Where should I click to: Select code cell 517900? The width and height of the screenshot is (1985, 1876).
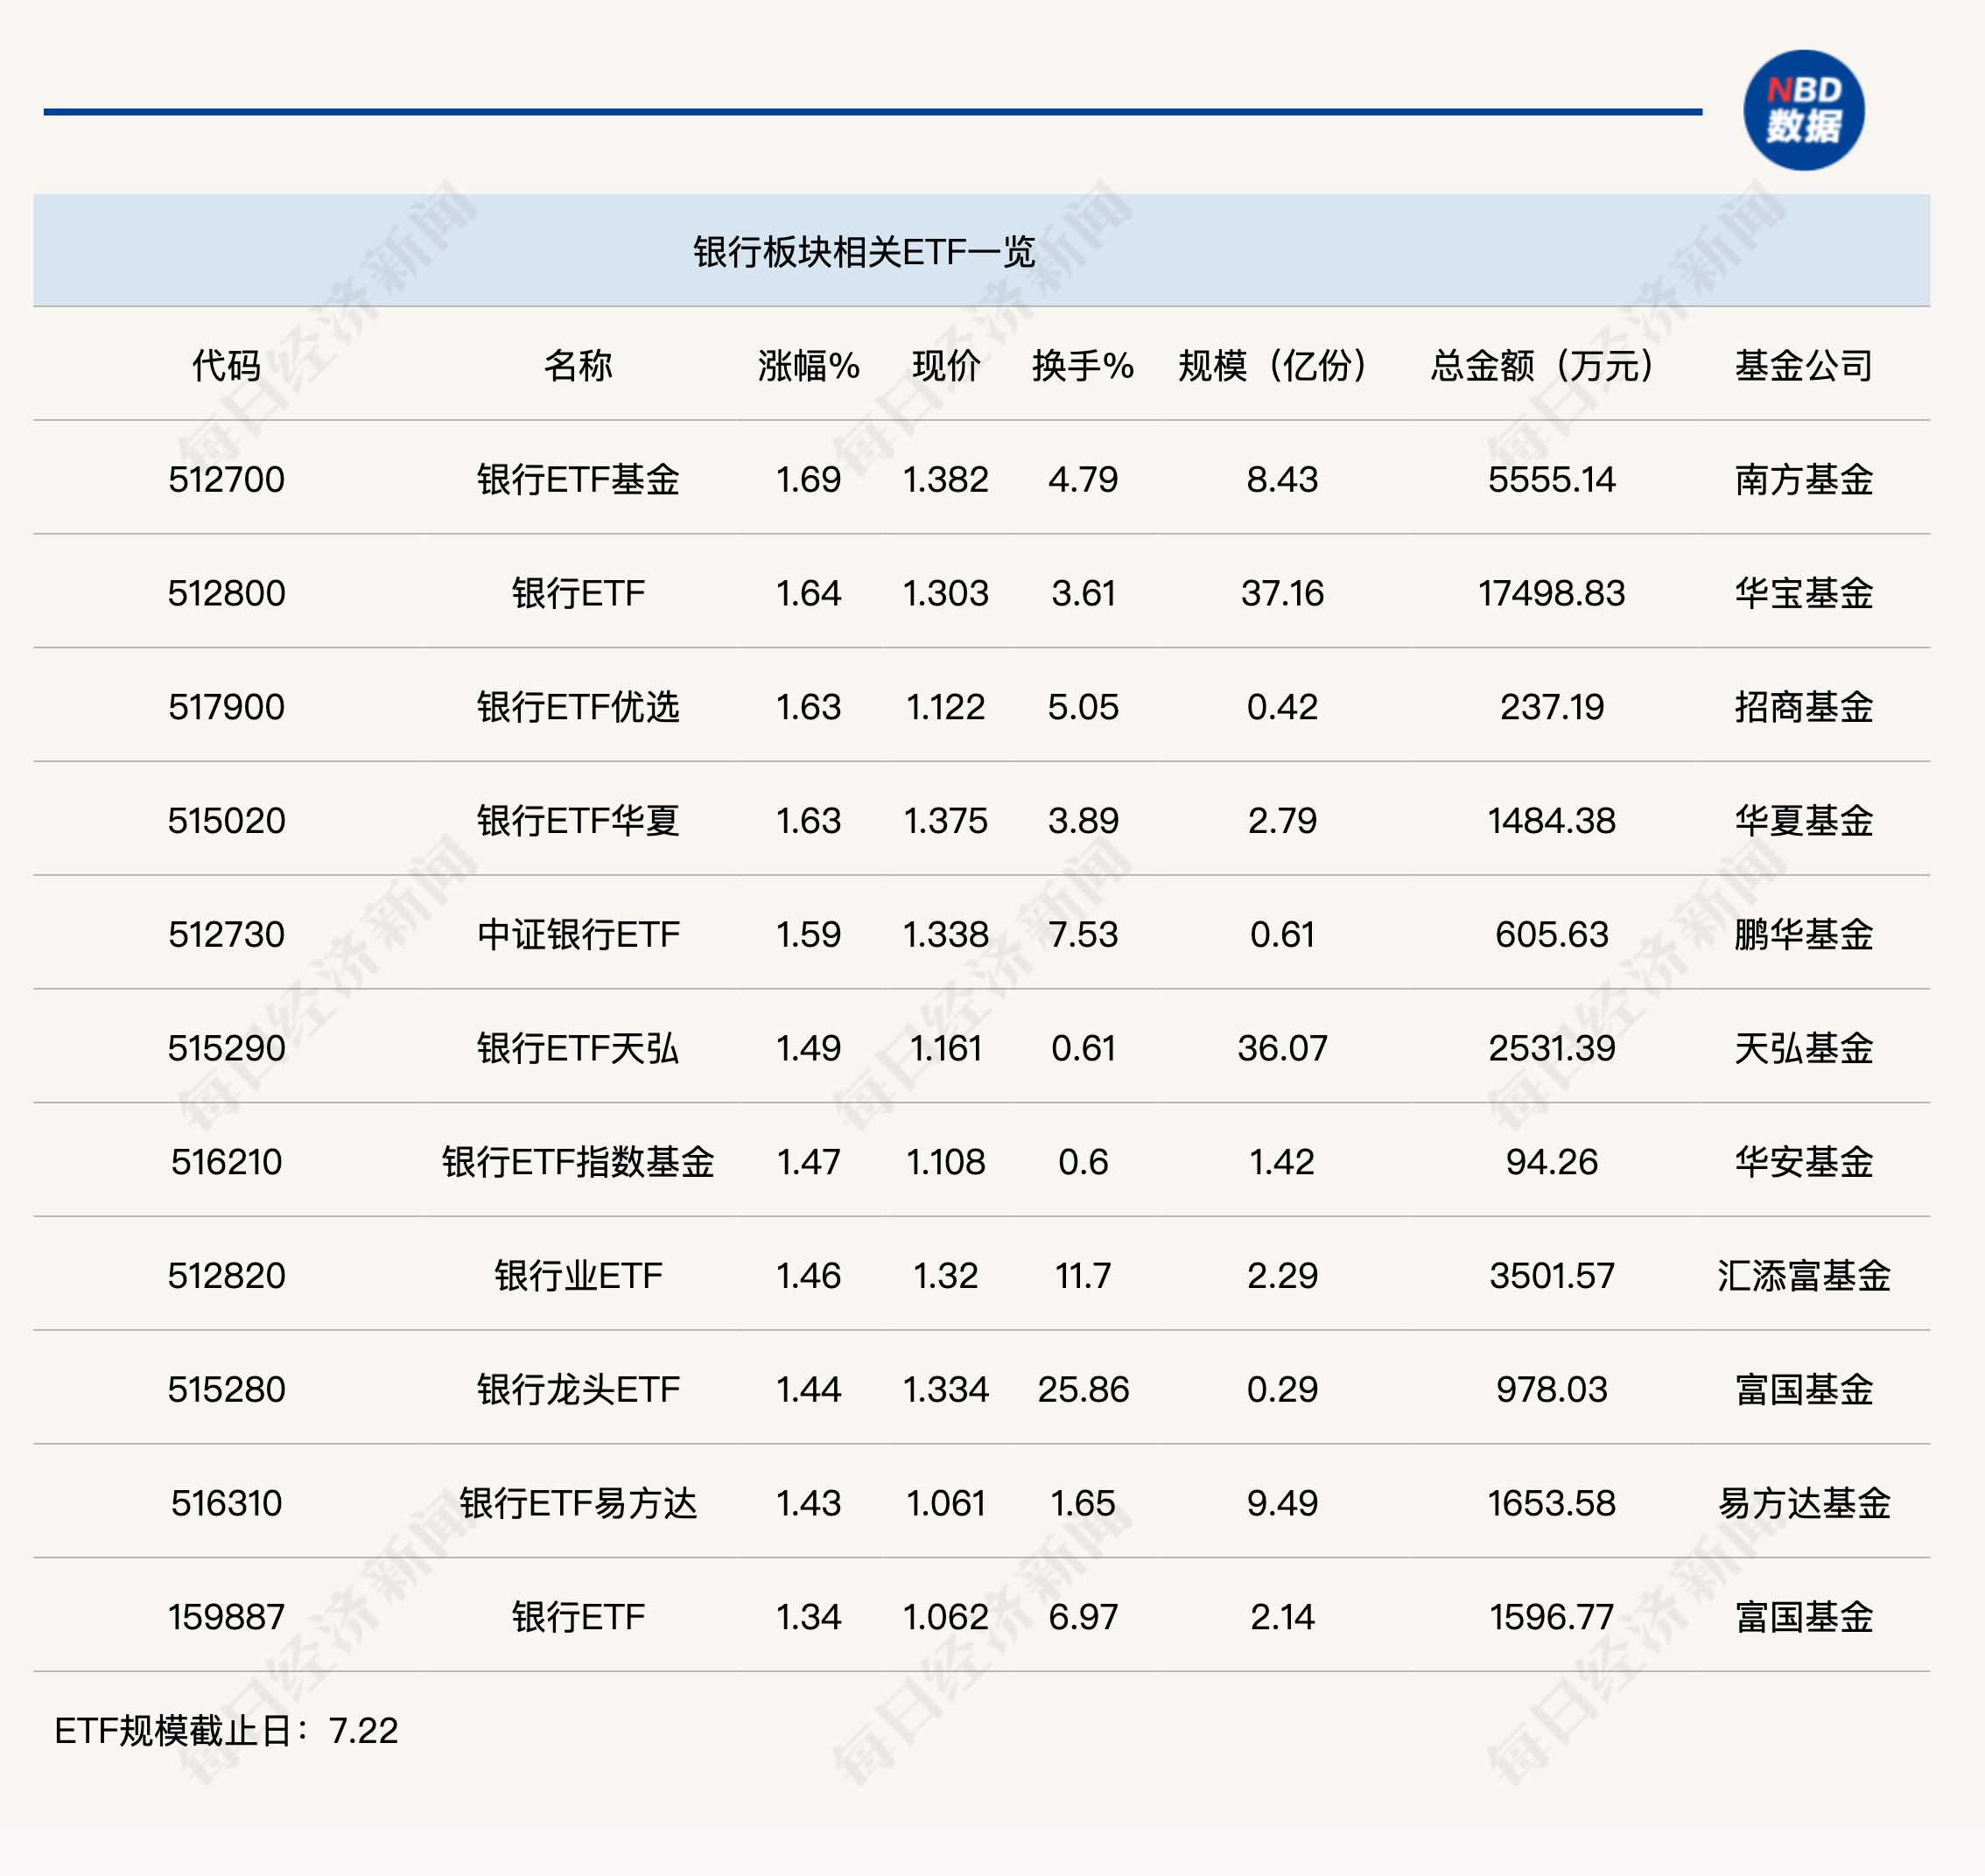pyautogui.click(x=226, y=708)
